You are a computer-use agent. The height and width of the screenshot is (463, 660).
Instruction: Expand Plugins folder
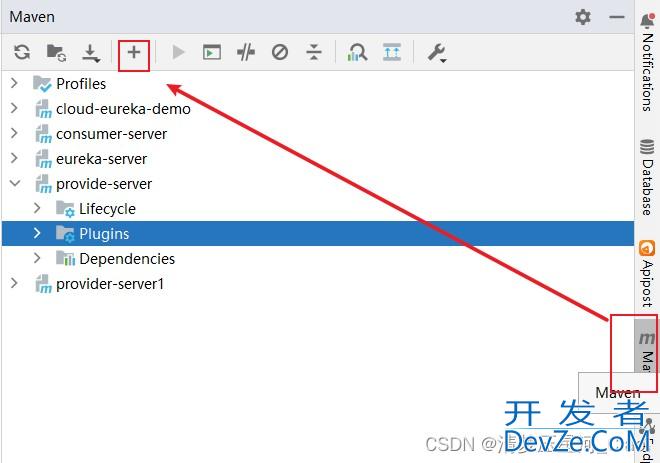tap(37, 233)
